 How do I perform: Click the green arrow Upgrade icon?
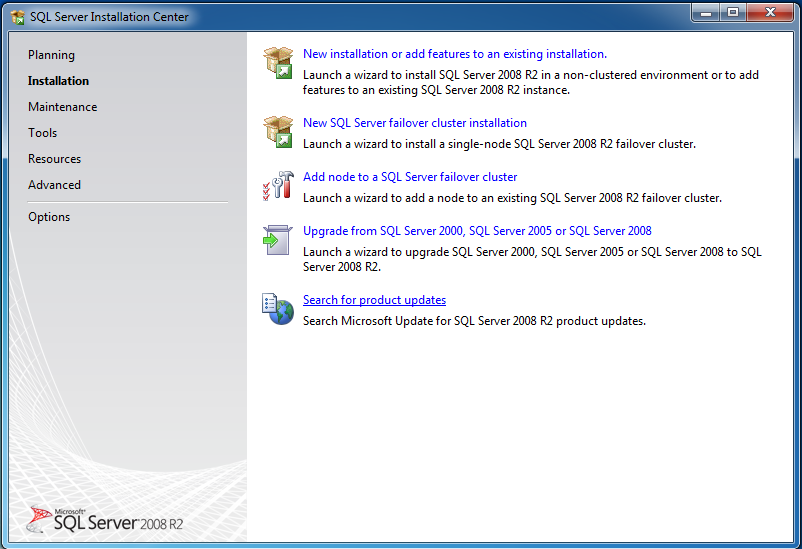278,239
